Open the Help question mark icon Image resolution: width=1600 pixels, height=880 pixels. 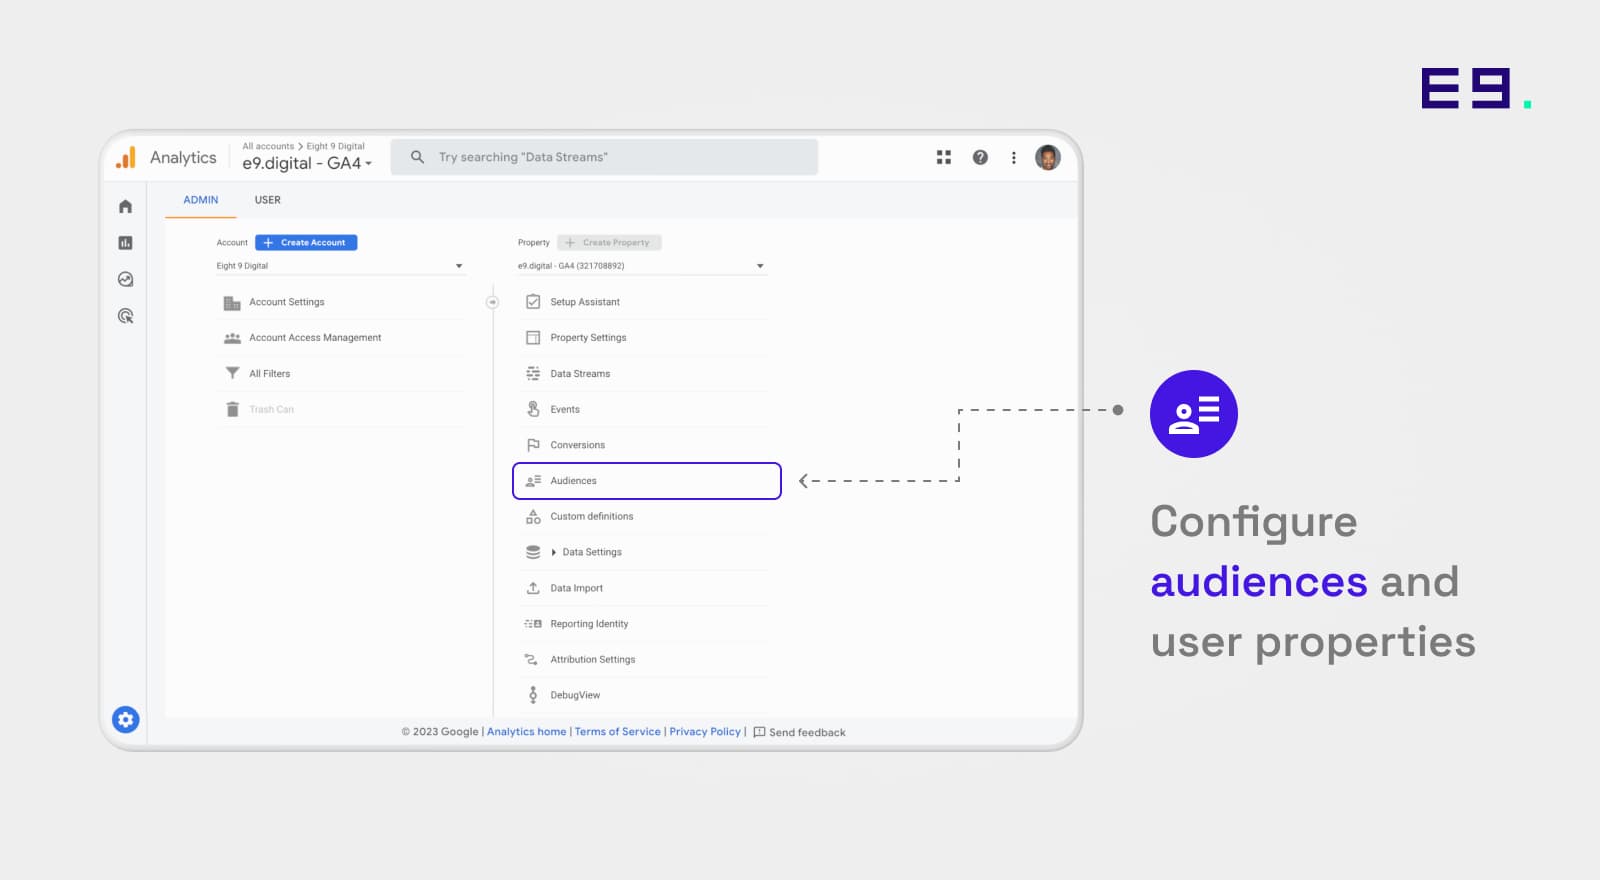click(x=980, y=157)
